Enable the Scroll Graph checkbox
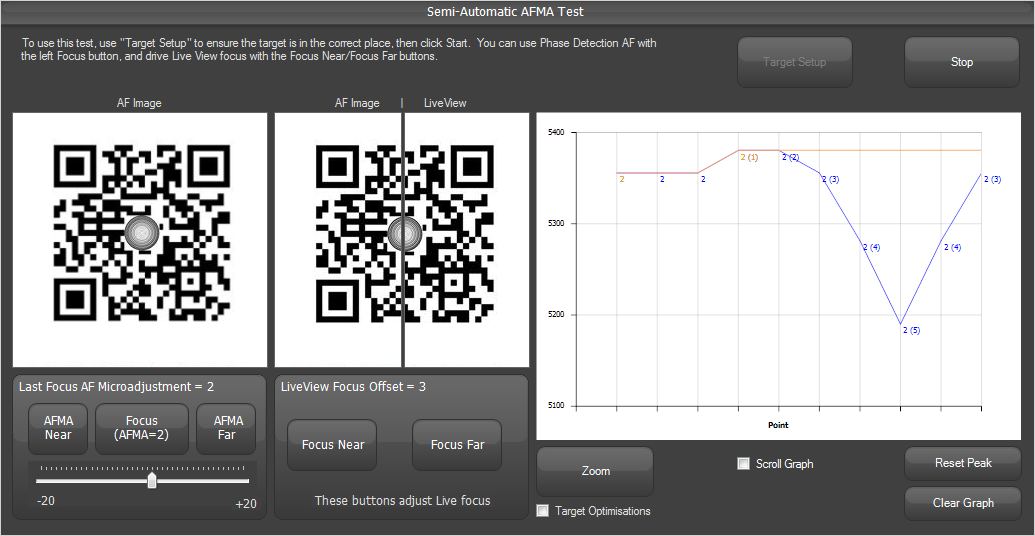 743,464
